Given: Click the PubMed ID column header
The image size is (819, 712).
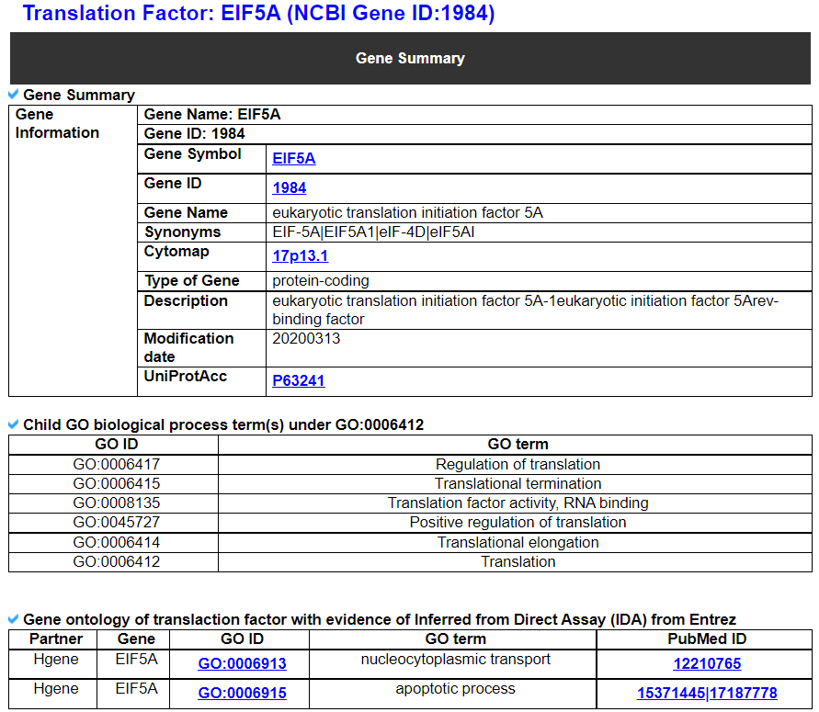Looking at the screenshot, I should coord(706,639).
